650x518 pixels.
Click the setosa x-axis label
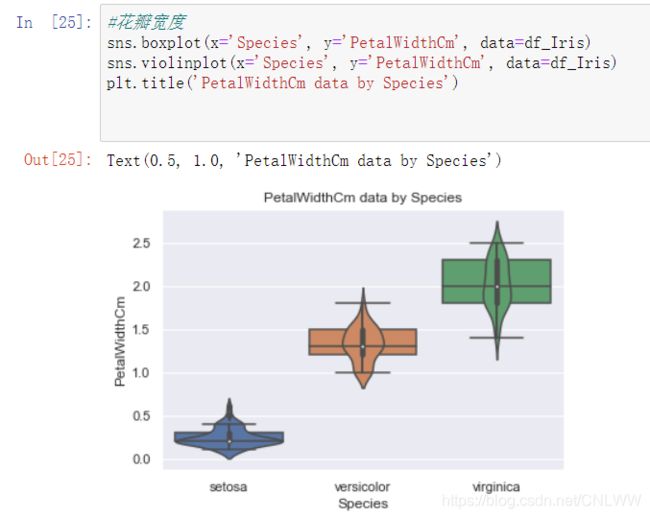tap(228, 487)
